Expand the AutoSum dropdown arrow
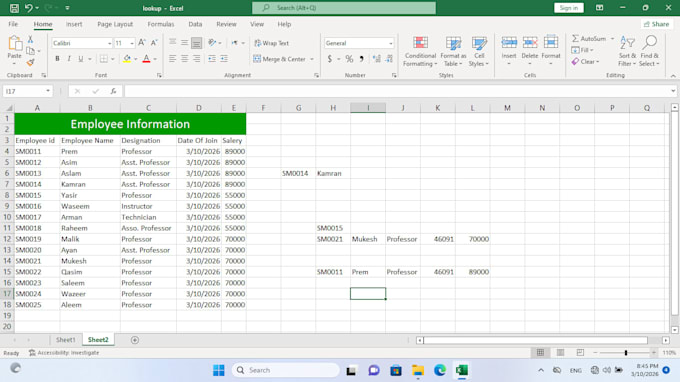 [612, 39]
